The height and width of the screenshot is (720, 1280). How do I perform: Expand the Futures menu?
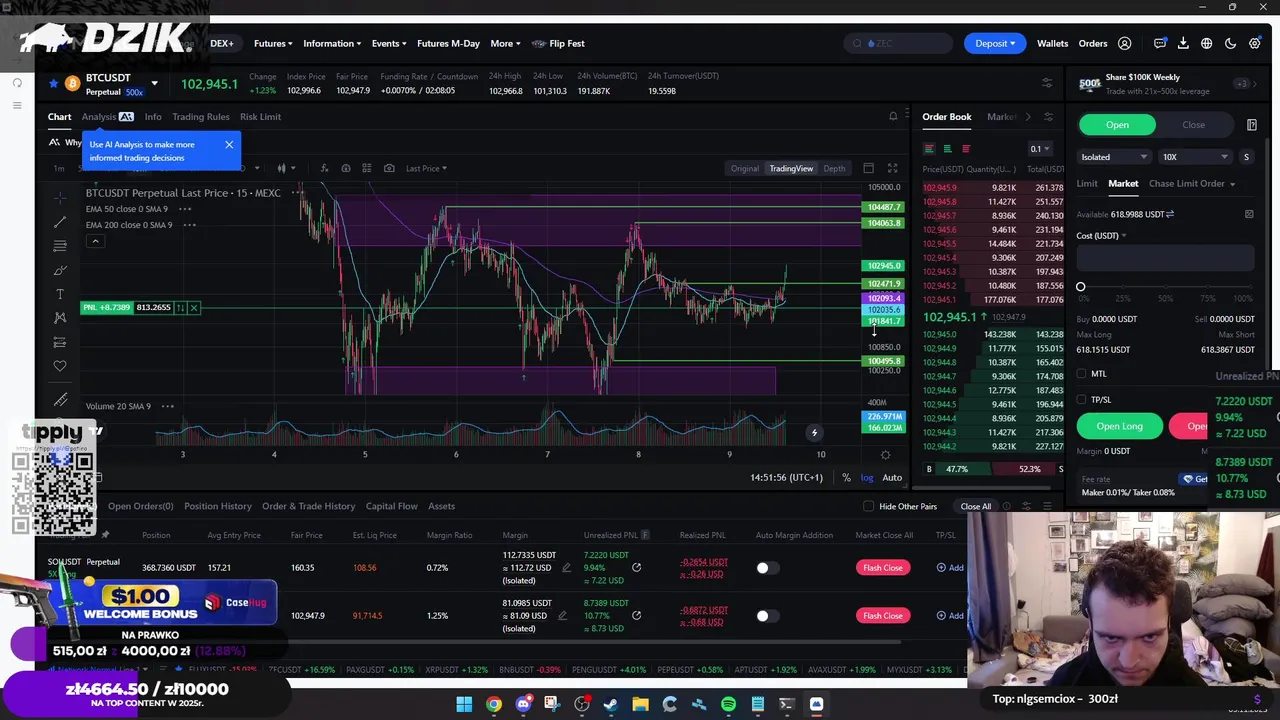(x=273, y=43)
